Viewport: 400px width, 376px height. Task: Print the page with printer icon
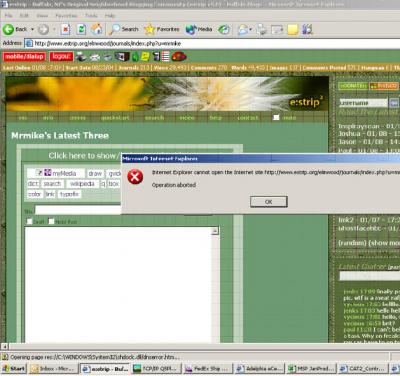pos(261,29)
